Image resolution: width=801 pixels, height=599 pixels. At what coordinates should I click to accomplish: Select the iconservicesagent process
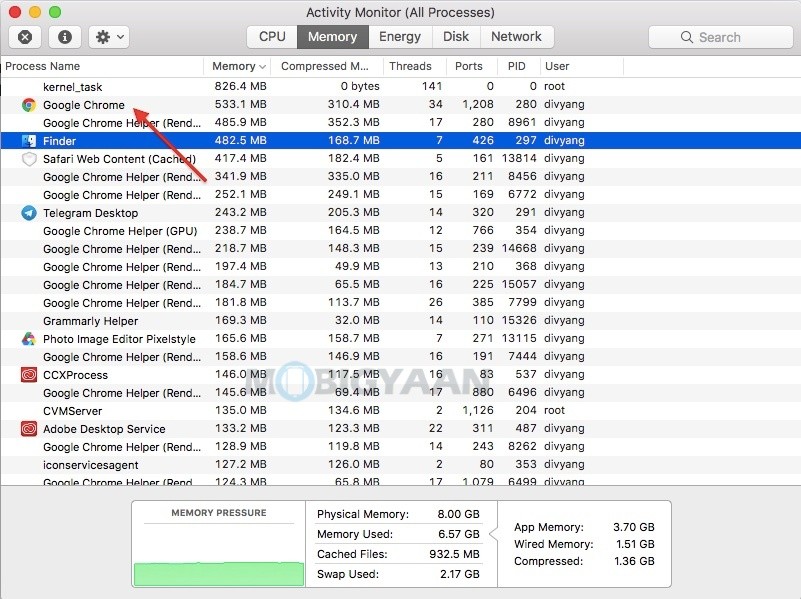coord(400,465)
